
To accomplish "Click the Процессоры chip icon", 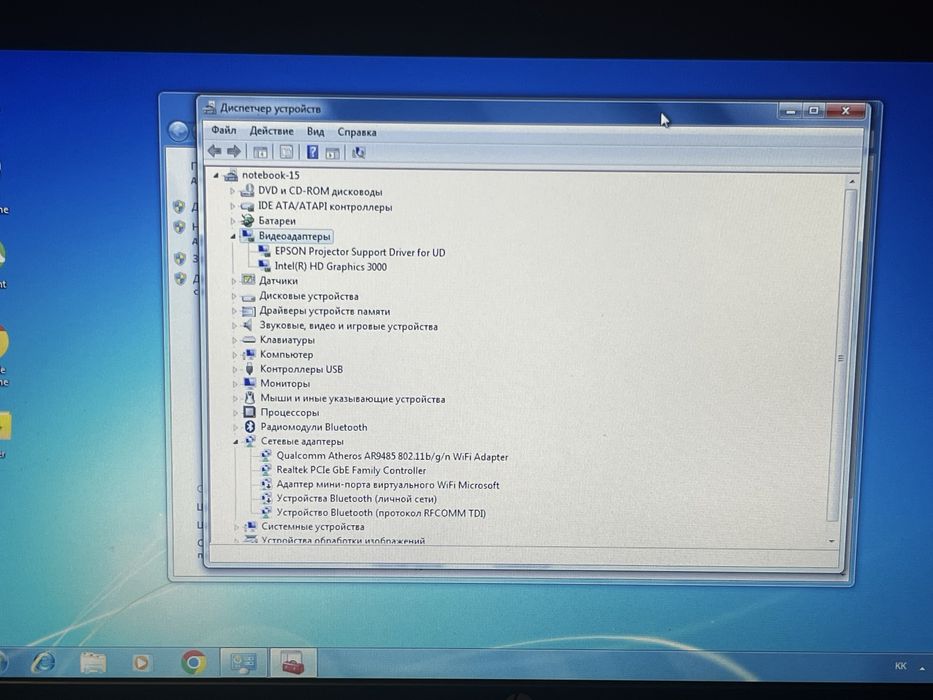I will pos(250,412).
